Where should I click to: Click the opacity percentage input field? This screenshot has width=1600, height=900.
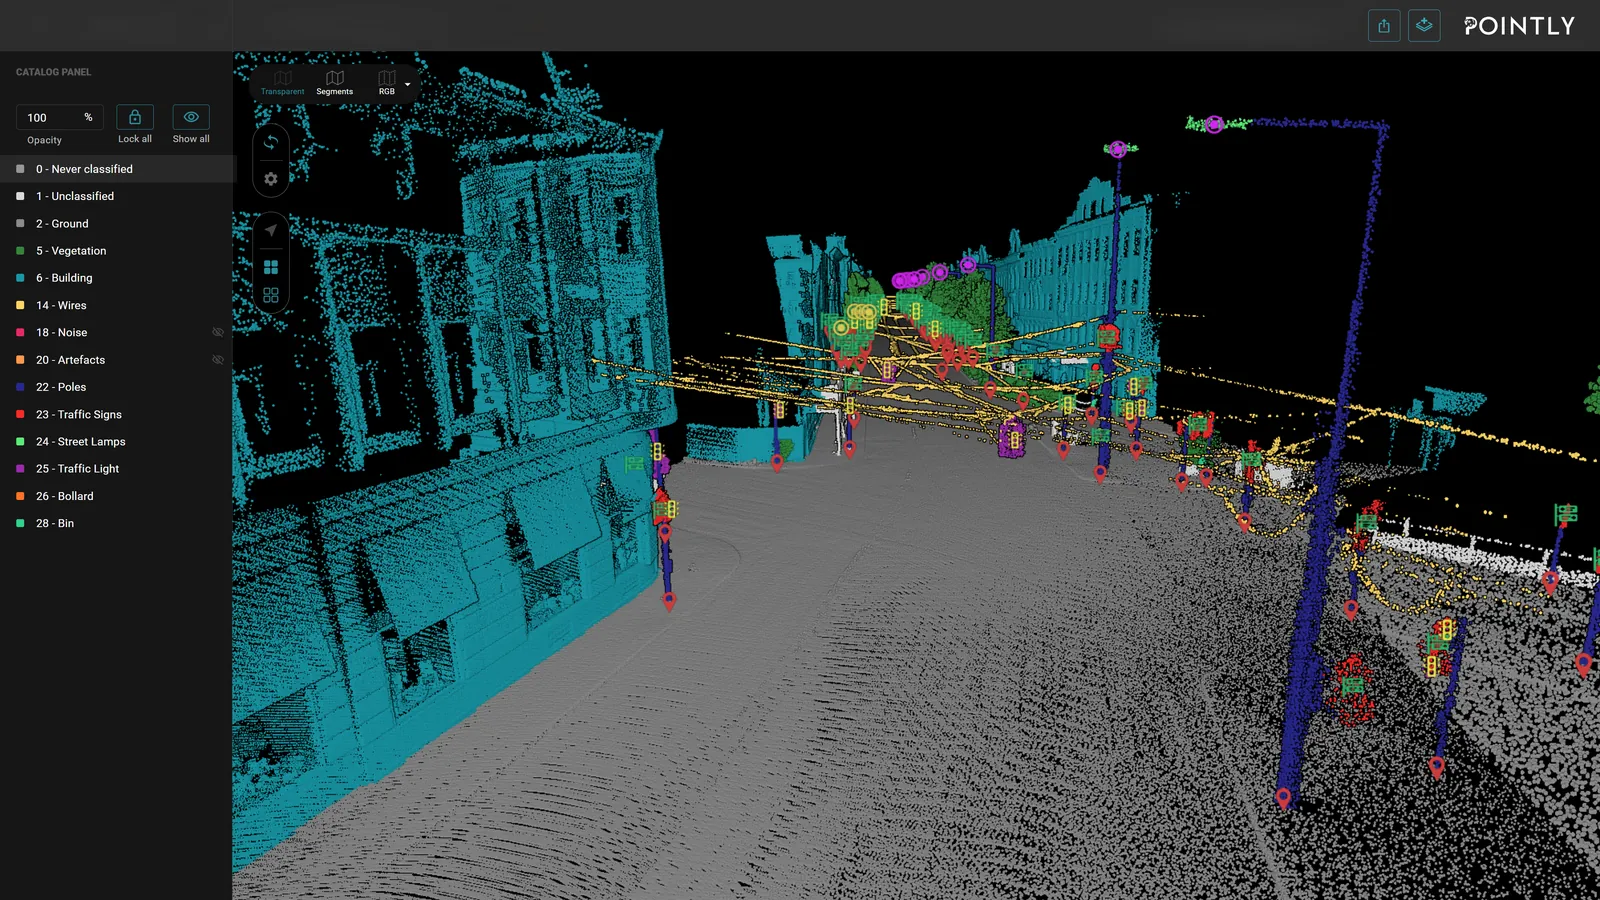pos(60,117)
